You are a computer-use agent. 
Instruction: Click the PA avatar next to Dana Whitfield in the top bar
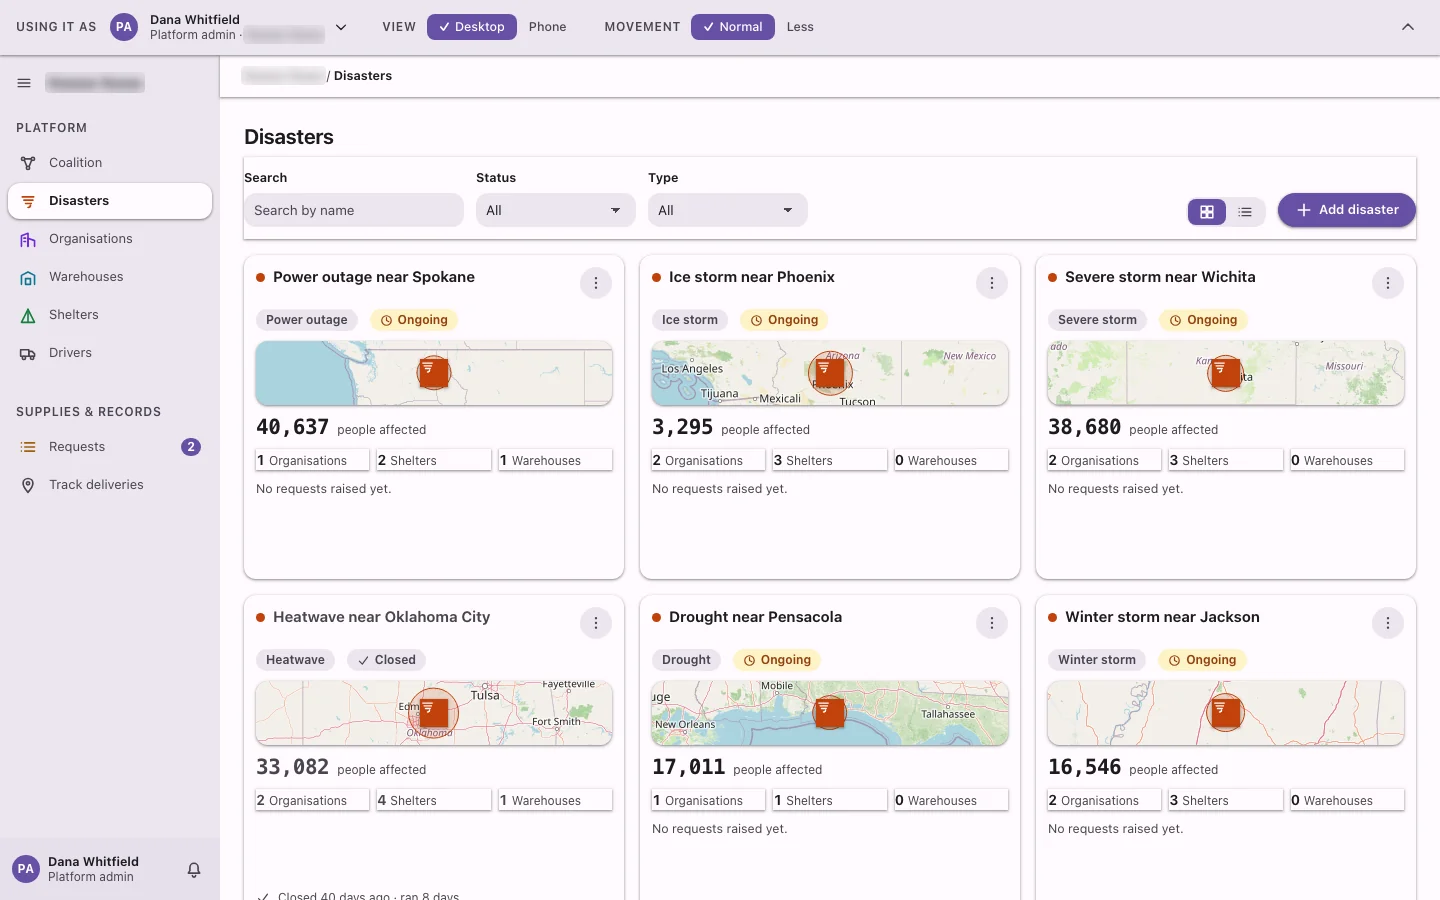(124, 27)
